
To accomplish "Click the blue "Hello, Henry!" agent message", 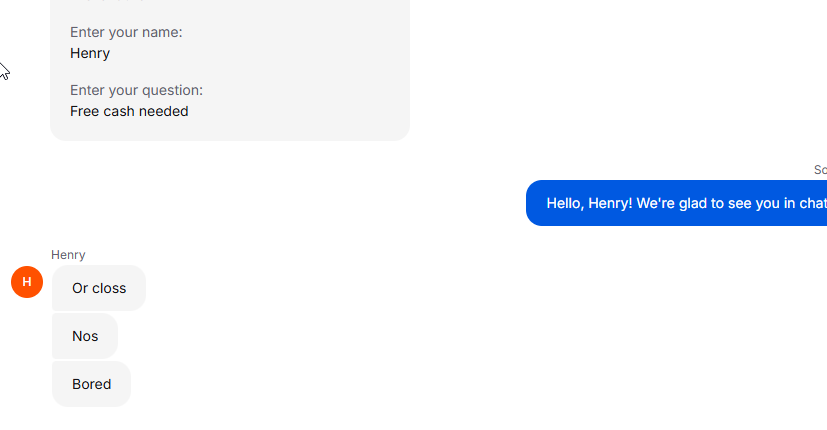I will (676, 203).
